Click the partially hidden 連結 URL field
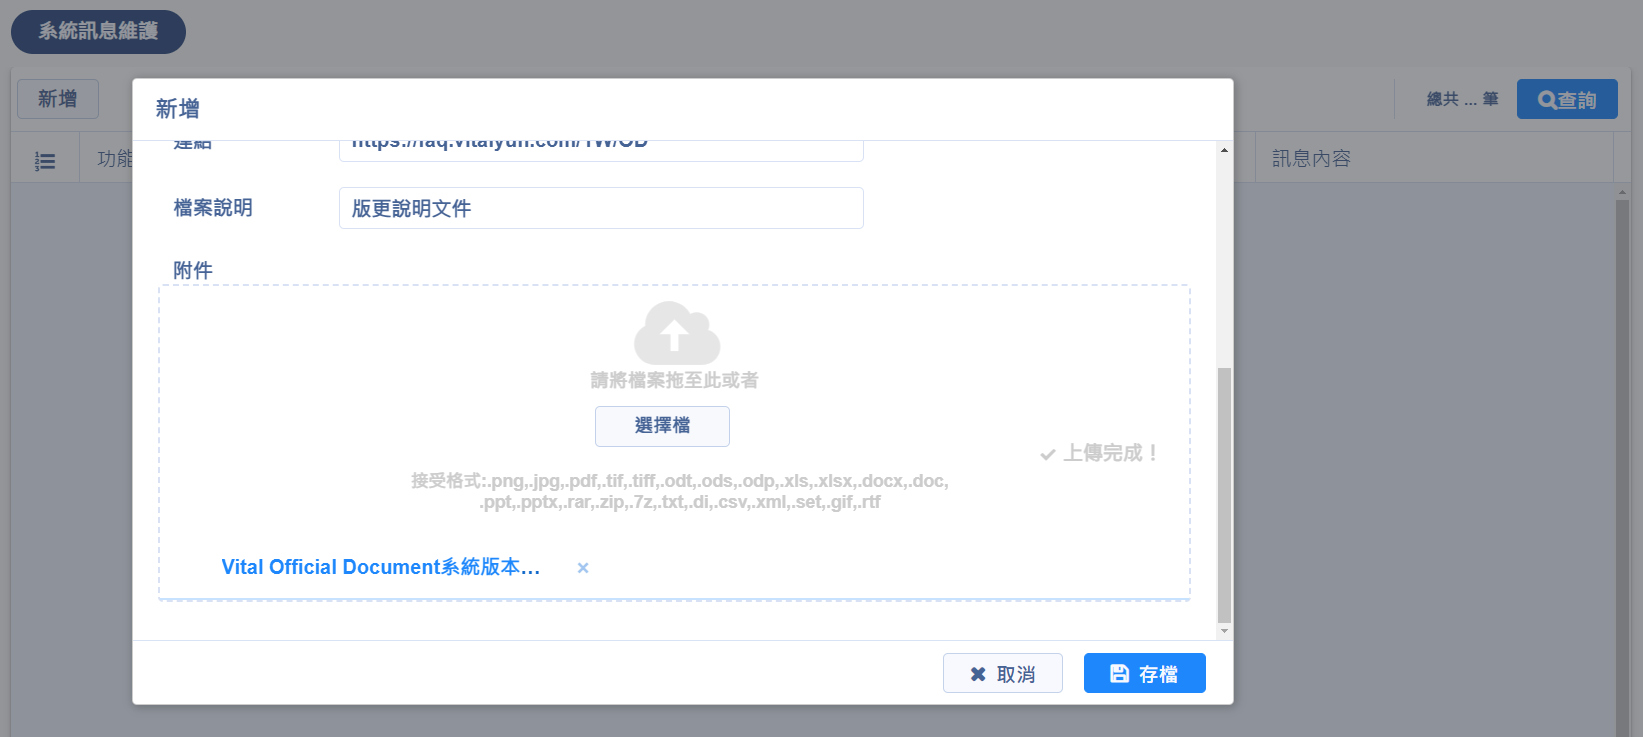The width and height of the screenshot is (1643, 737). [601, 149]
